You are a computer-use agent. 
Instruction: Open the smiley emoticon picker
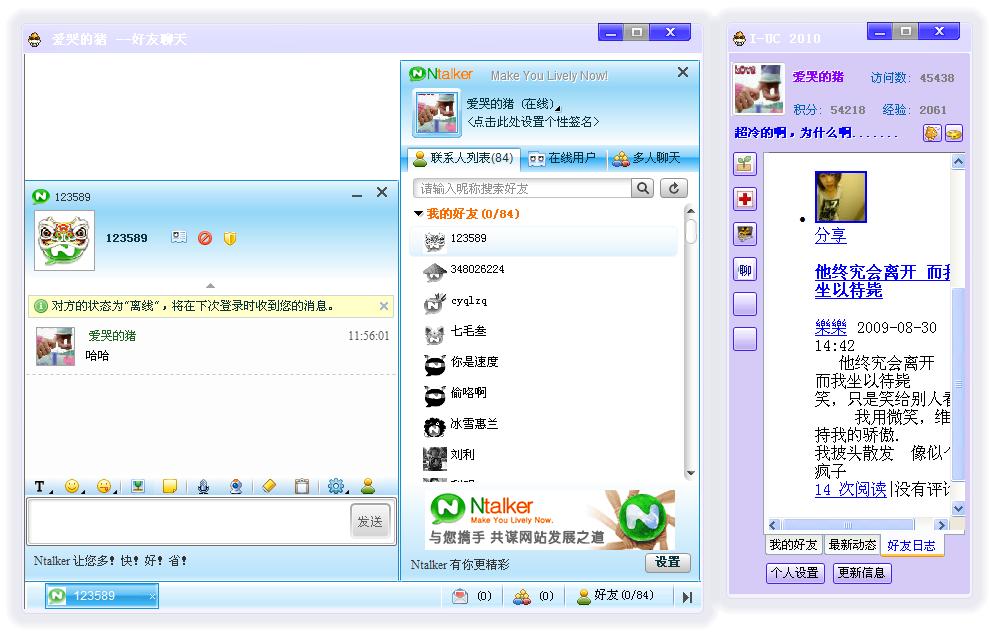[x=73, y=486]
